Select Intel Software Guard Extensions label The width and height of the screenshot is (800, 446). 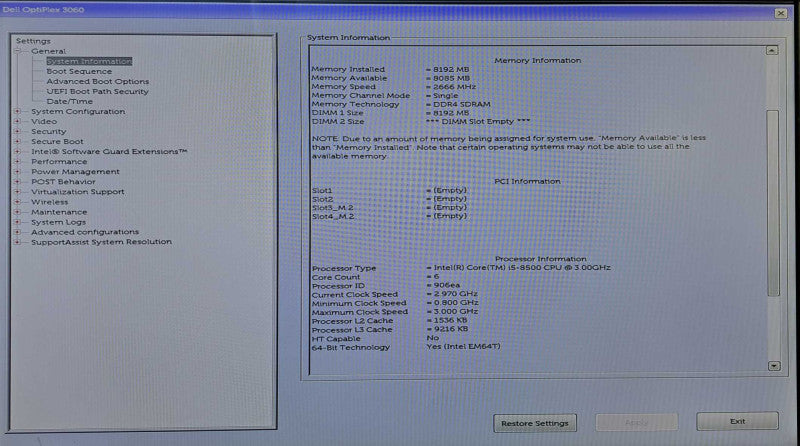pyautogui.click(x=109, y=152)
